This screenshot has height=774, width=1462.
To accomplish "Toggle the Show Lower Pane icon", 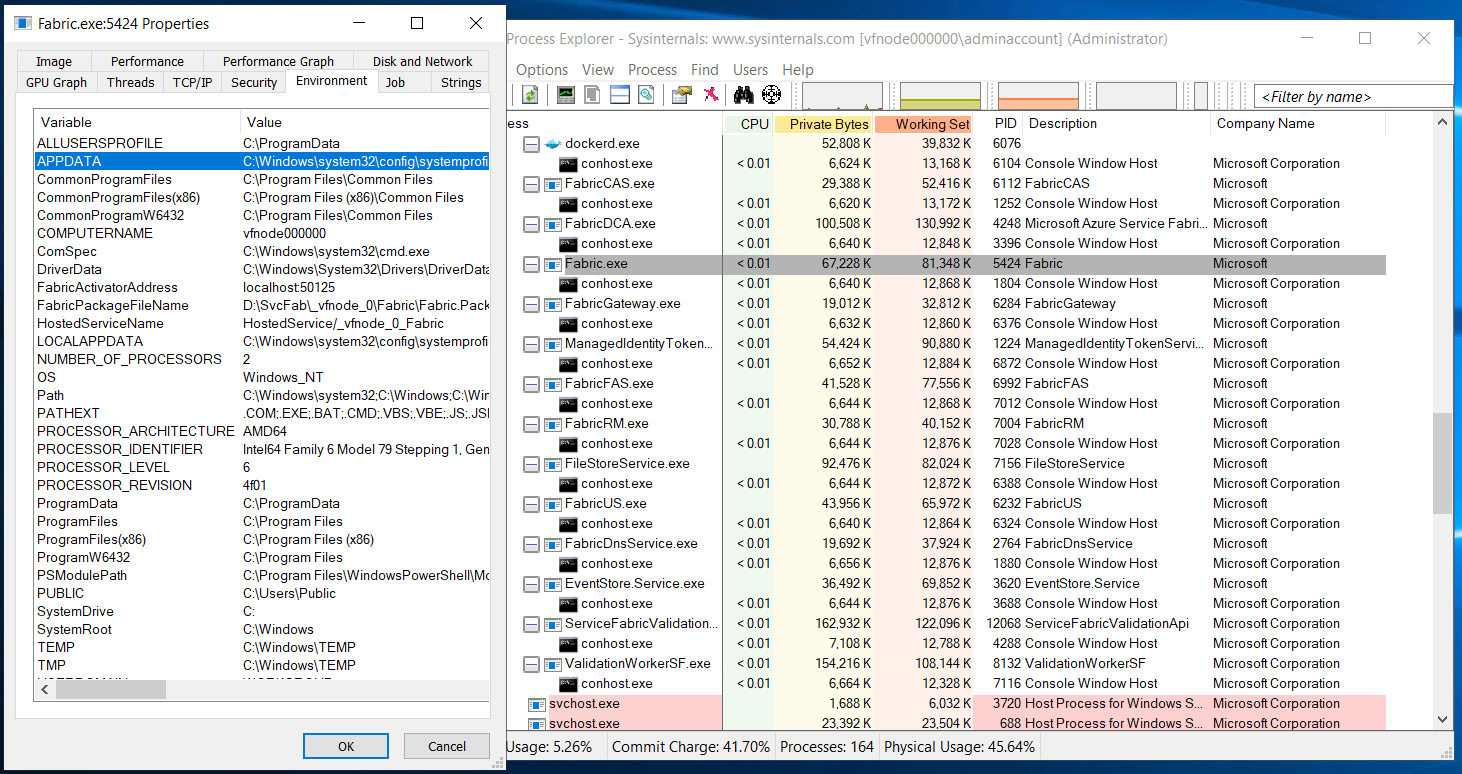I will tap(619, 95).
